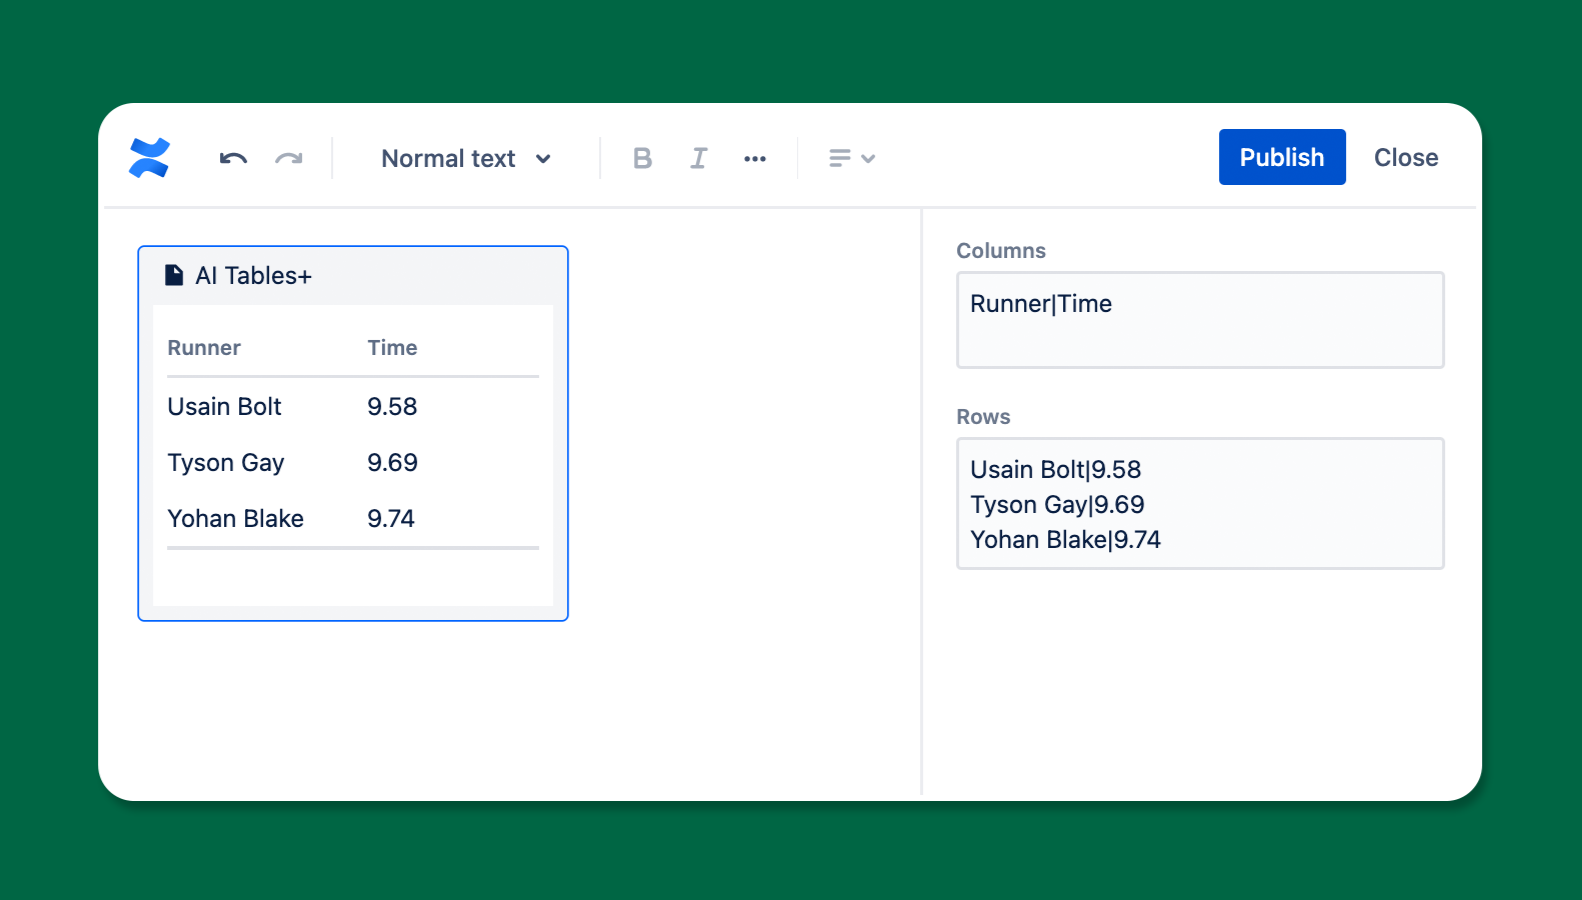Open more formatting options ellipsis
The width and height of the screenshot is (1582, 900).
click(x=755, y=158)
